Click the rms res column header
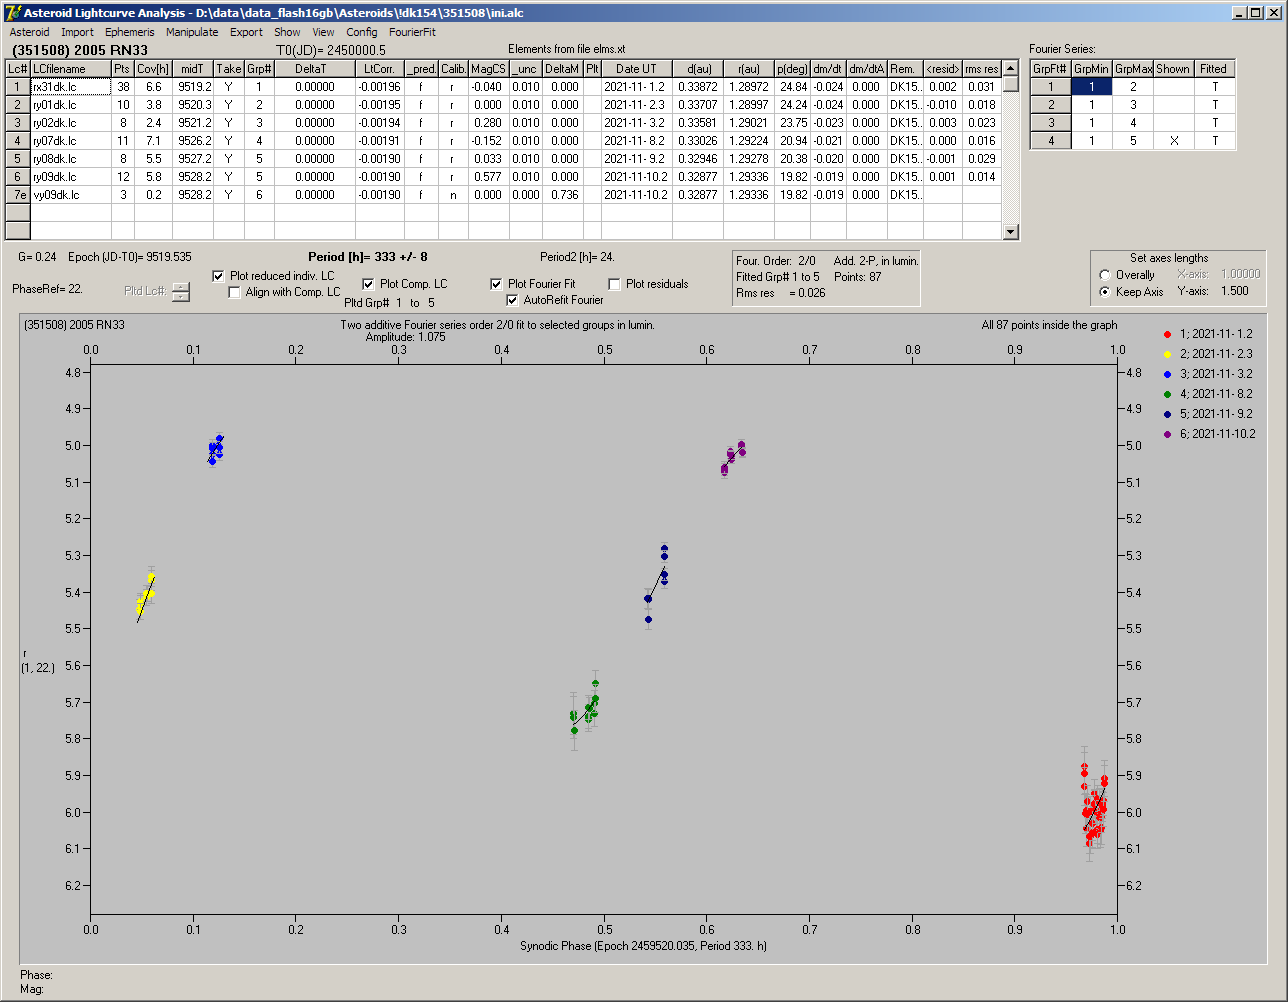The height and width of the screenshot is (1002, 1288). [x=981, y=69]
